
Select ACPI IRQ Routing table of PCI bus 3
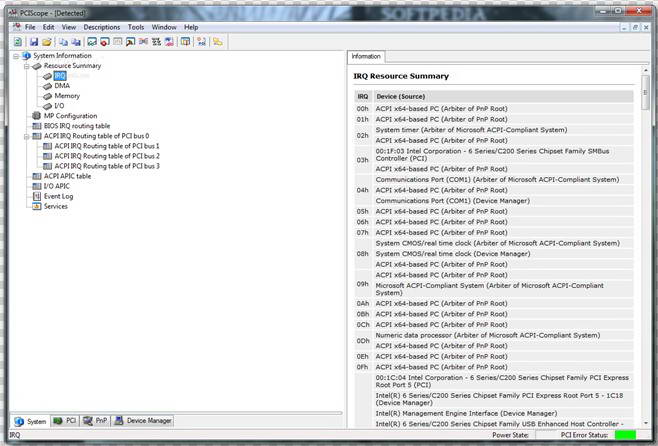pyautogui.click(x=107, y=166)
